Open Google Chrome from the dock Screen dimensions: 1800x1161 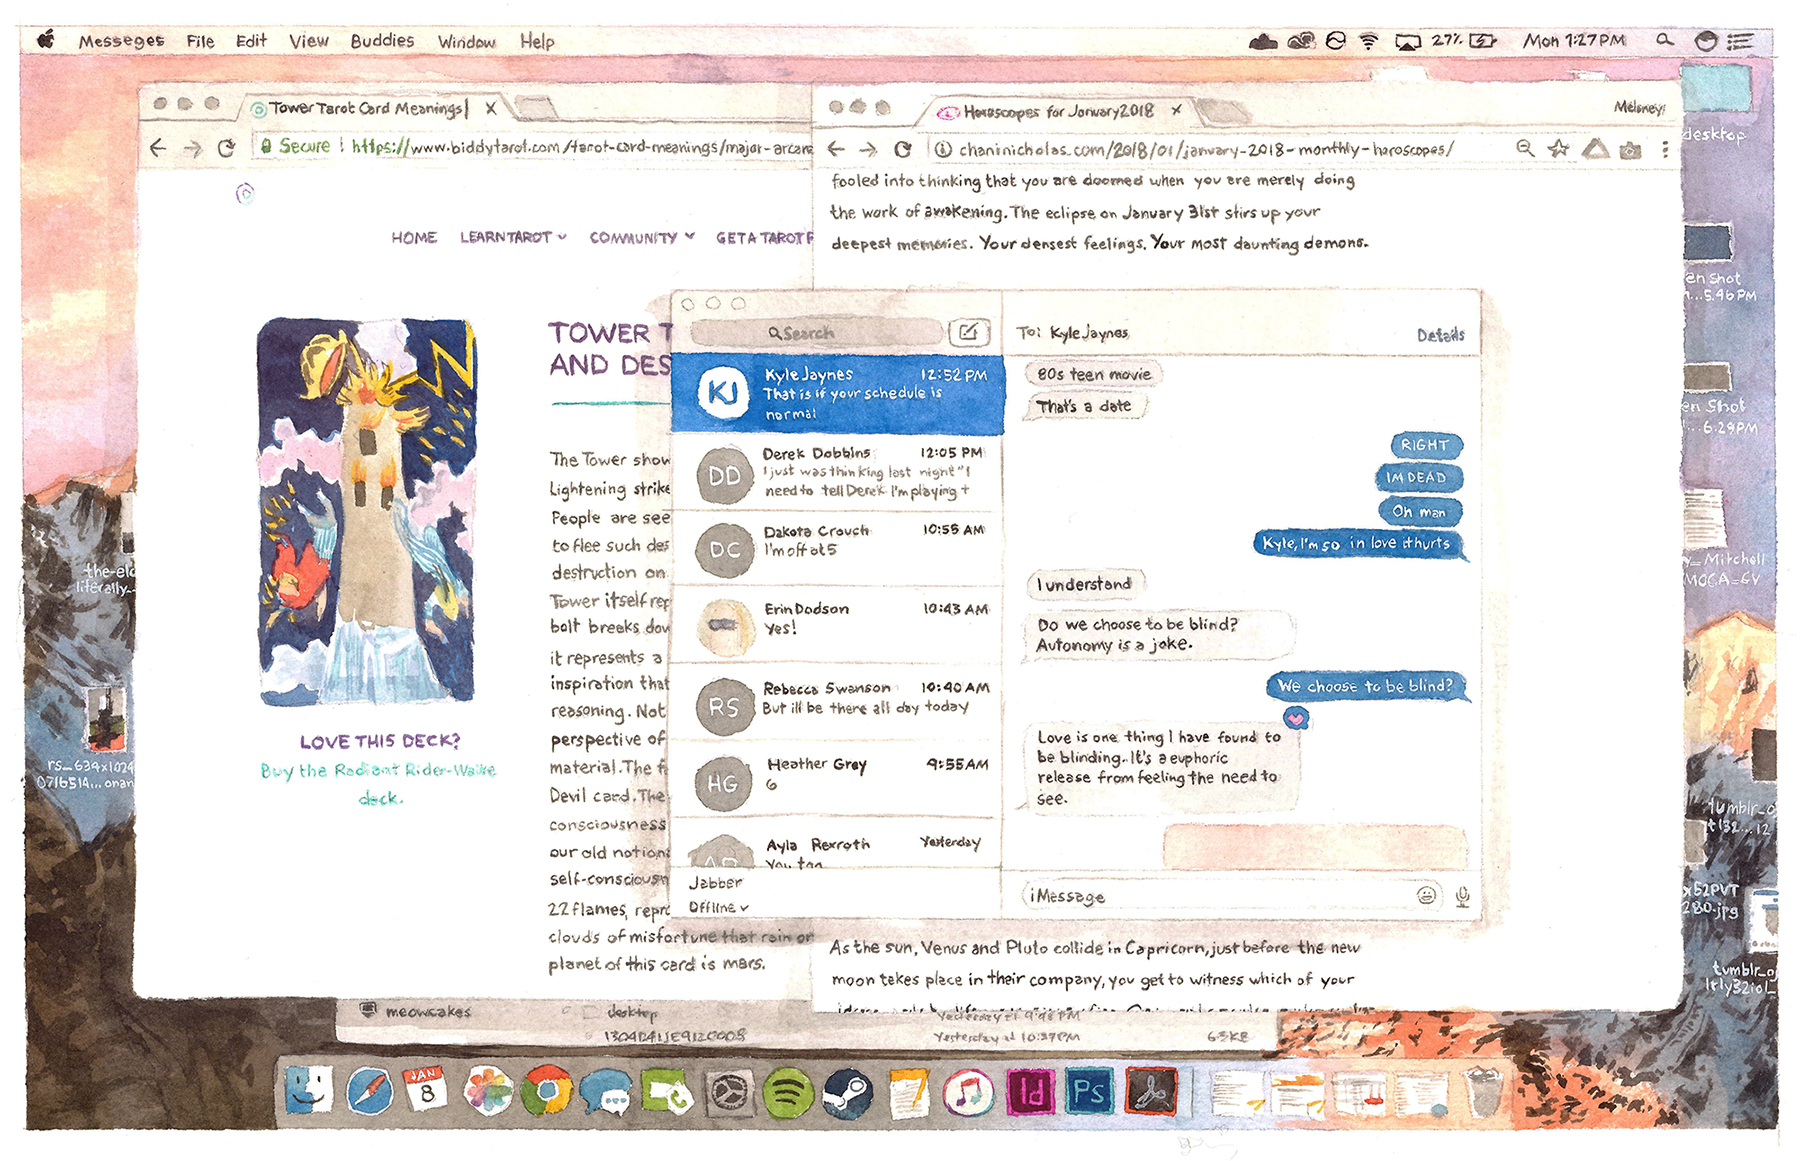[x=546, y=1091]
